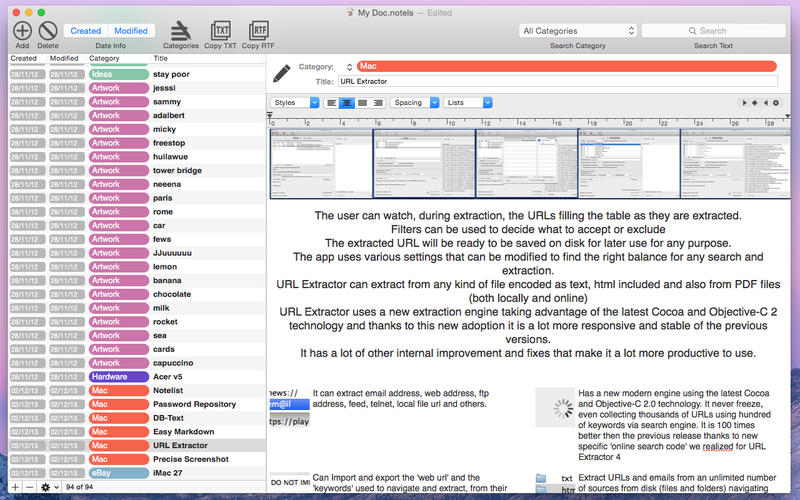Open the Spacing dropdown
Viewport: 800px width, 500px height.
(x=415, y=103)
